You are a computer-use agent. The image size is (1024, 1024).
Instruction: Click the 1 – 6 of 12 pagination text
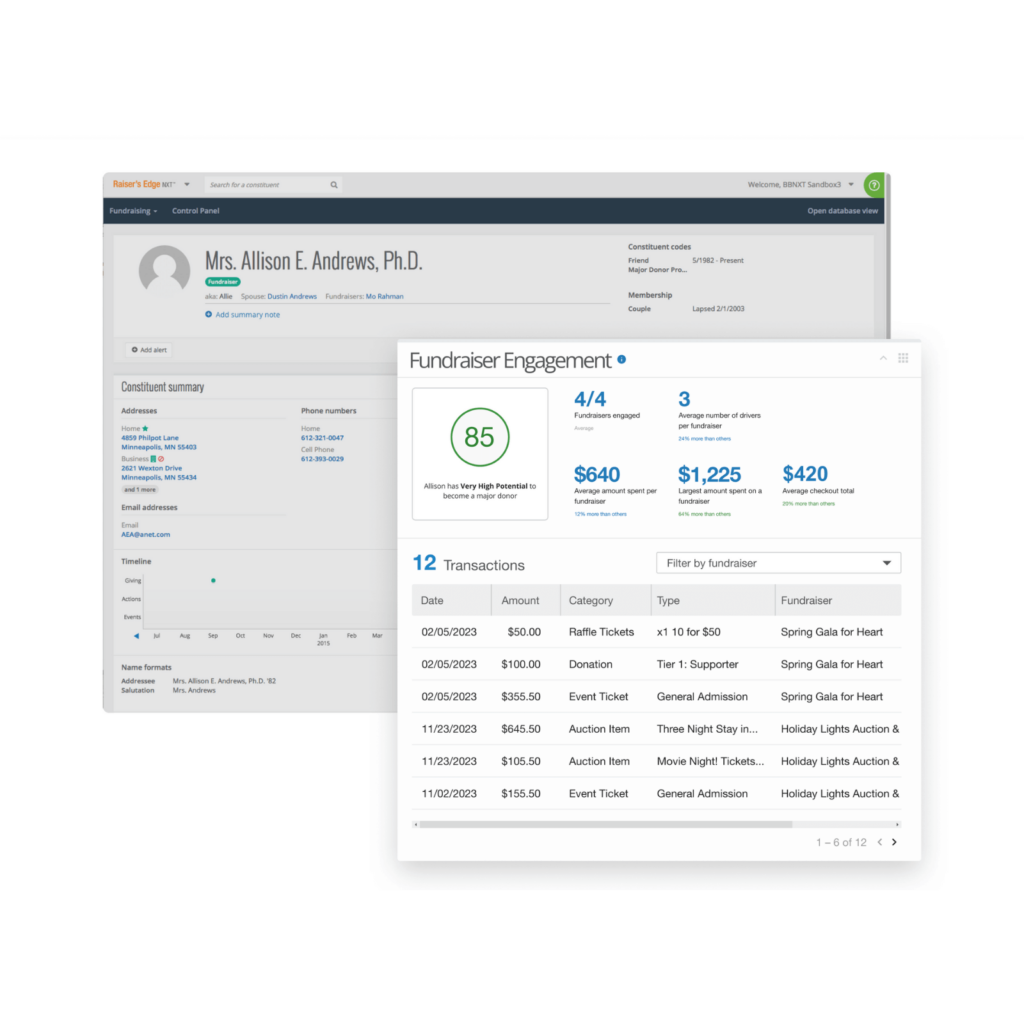tap(841, 842)
